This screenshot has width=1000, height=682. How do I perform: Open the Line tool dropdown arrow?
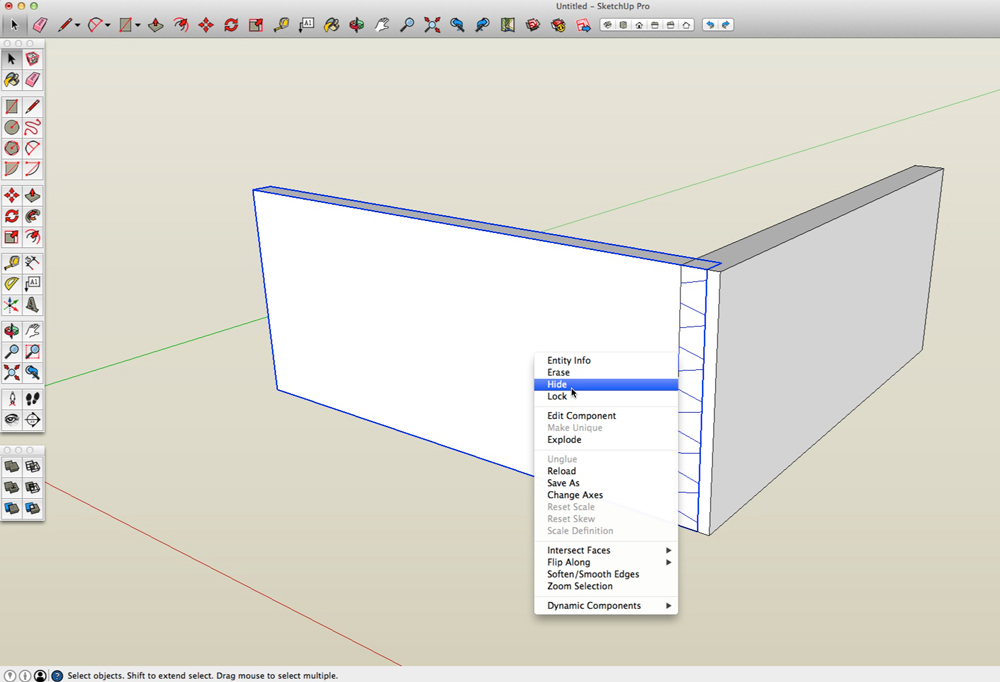[77, 26]
